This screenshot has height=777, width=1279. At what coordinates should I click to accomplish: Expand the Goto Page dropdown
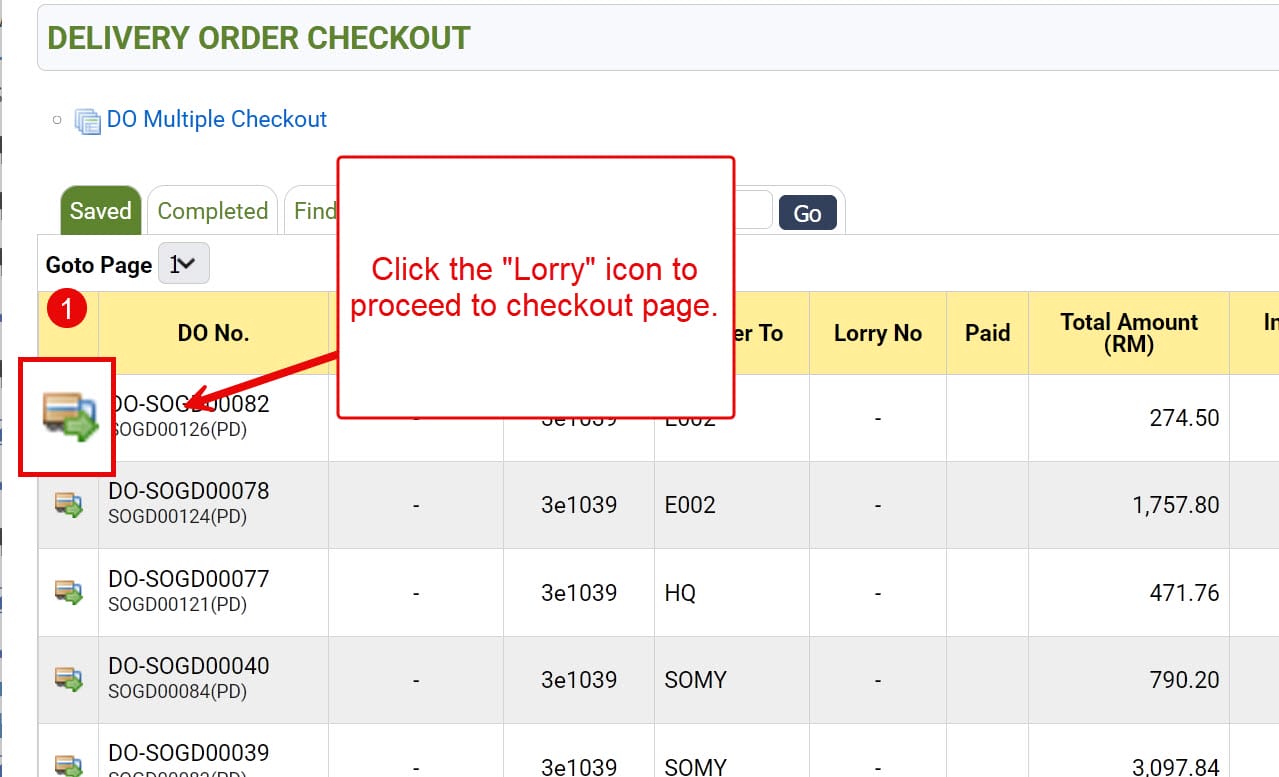[x=183, y=264]
